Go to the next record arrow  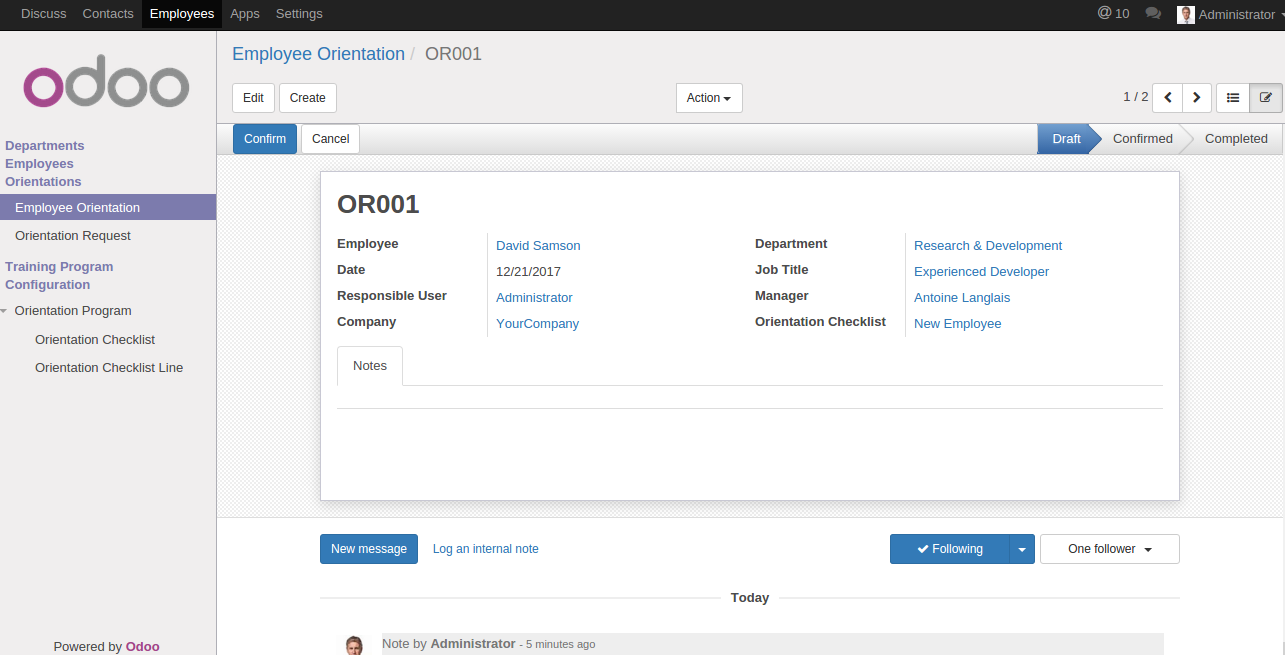click(1197, 98)
